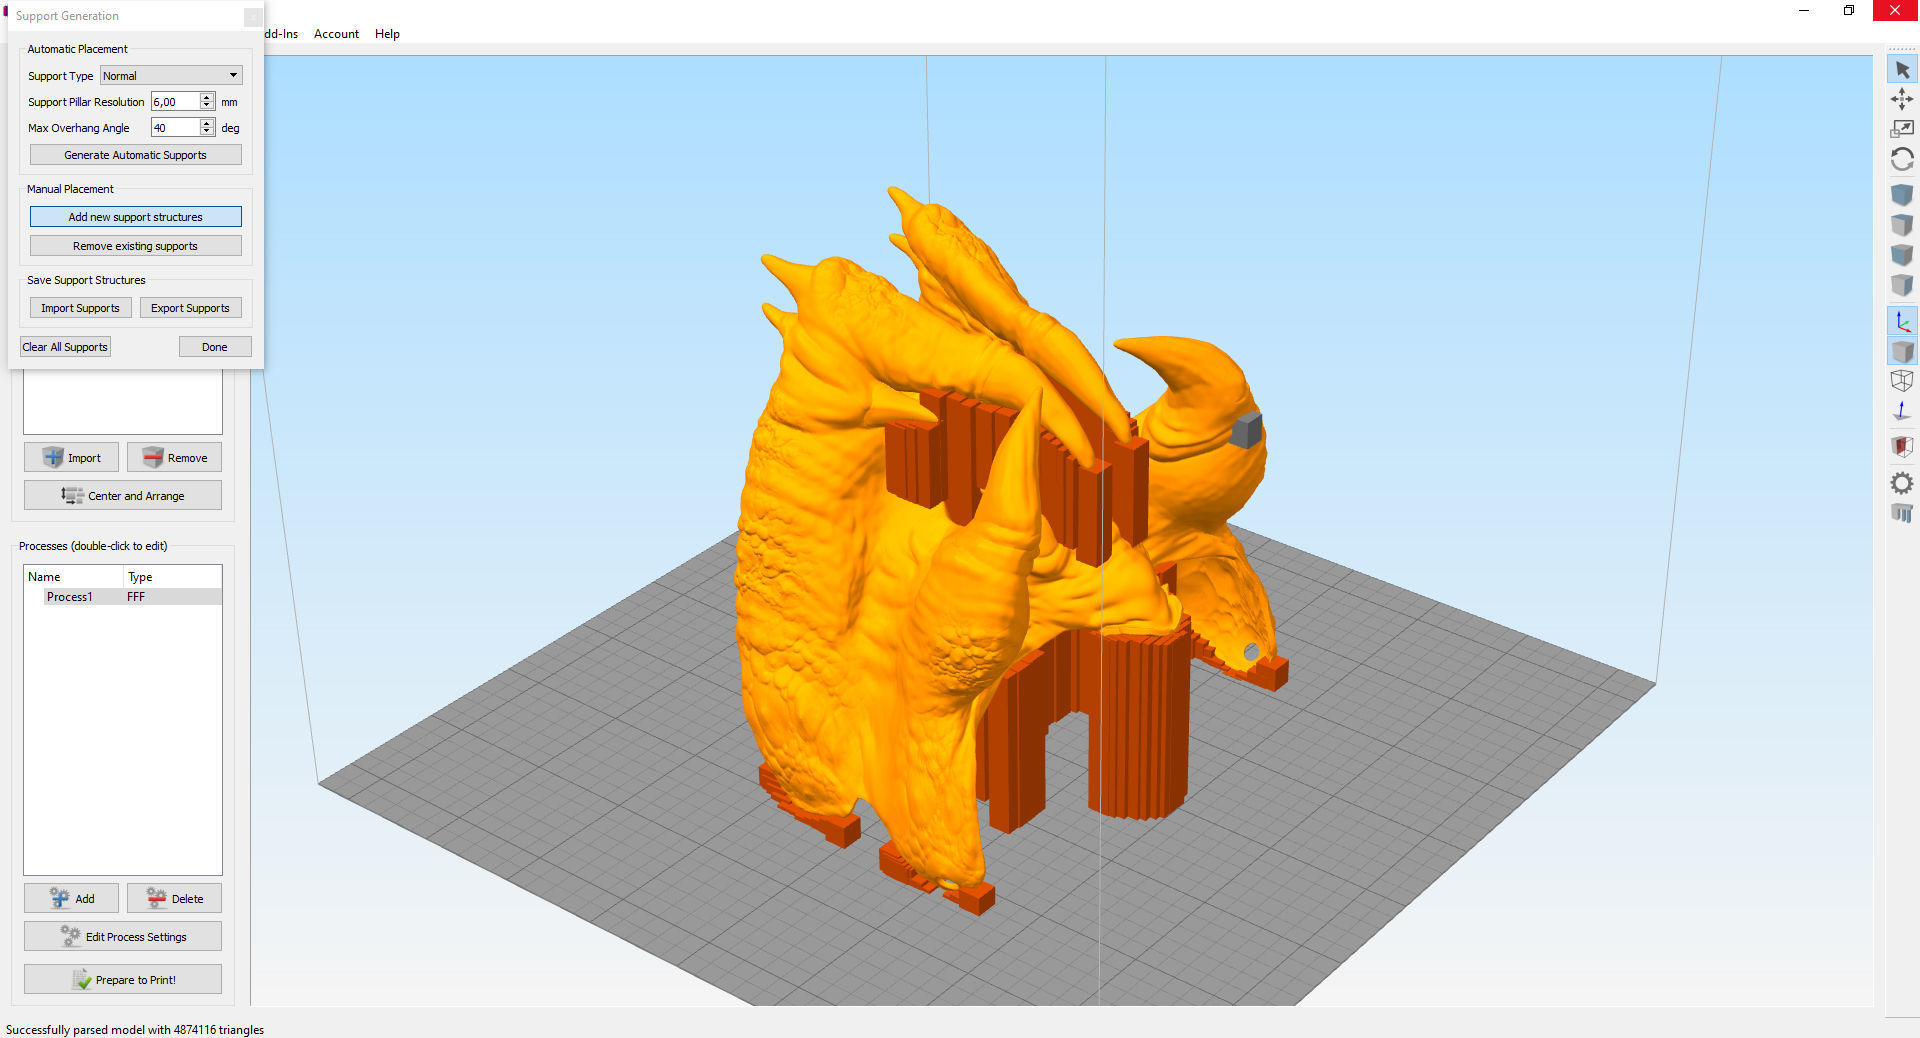
Task: Open the customize support structures tool
Action: pyautogui.click(x=1902, y=513)
